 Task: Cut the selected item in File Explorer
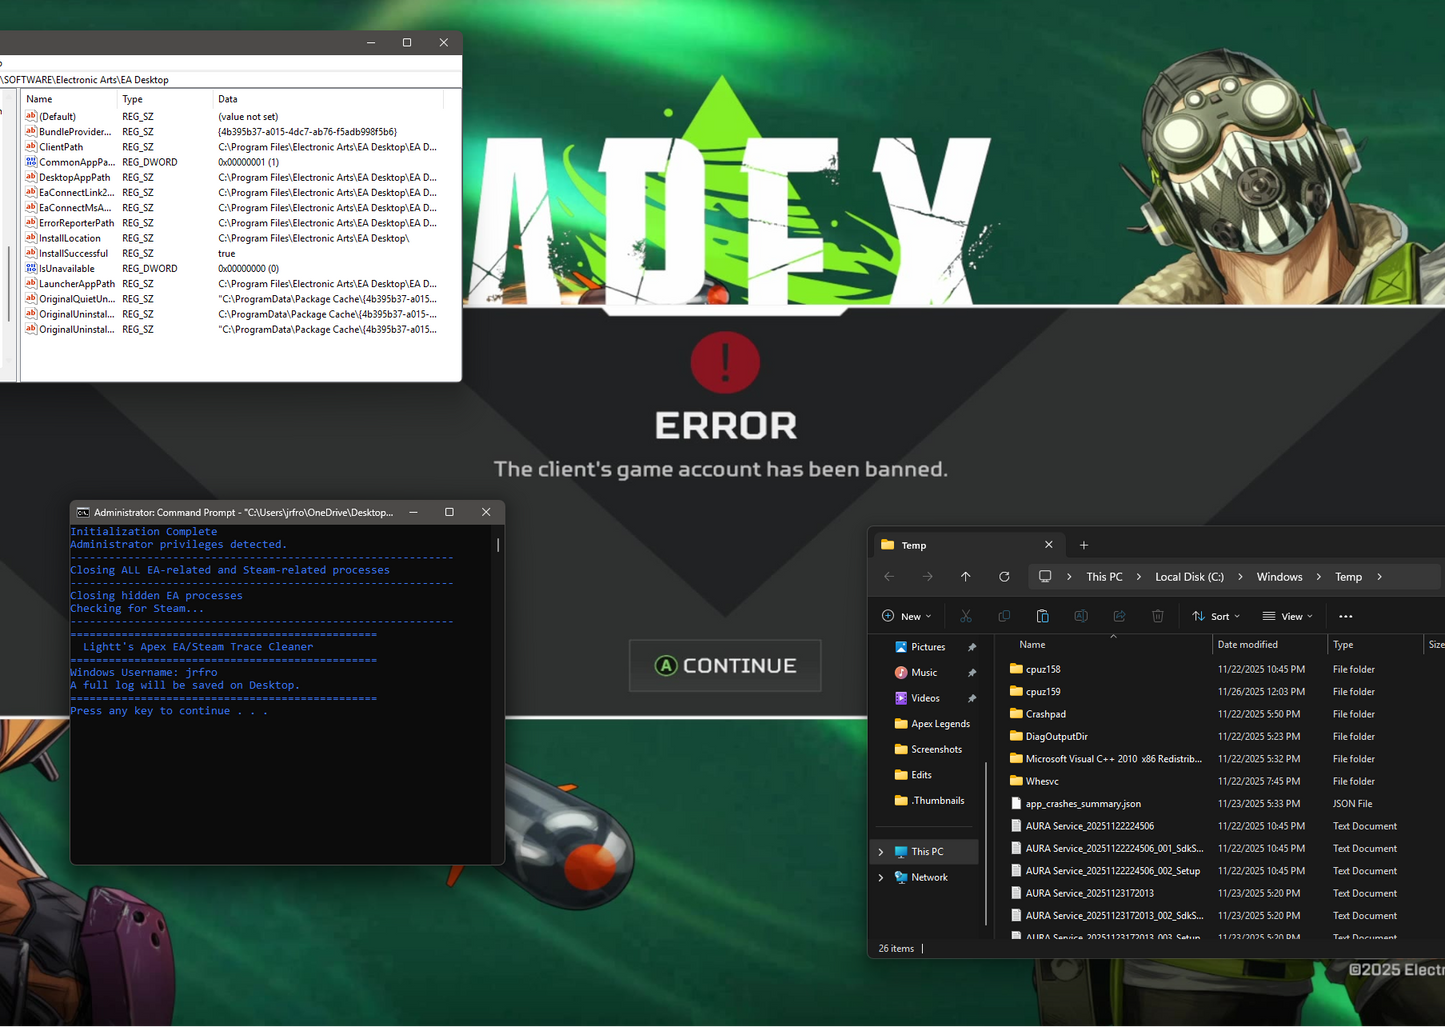point(966,616)
